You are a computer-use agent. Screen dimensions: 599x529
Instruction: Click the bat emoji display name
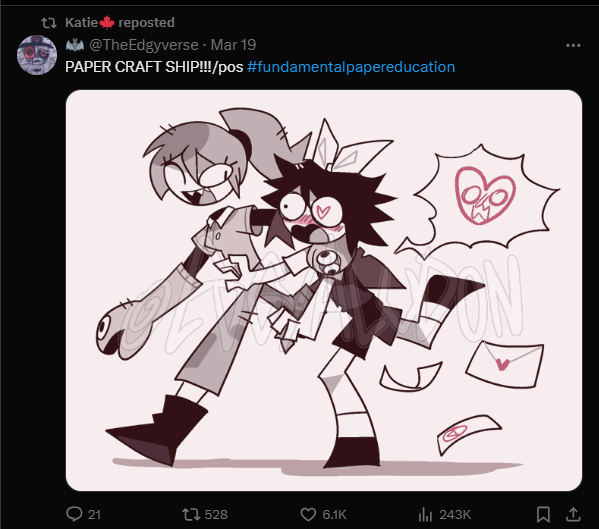(x=75, y=45)
